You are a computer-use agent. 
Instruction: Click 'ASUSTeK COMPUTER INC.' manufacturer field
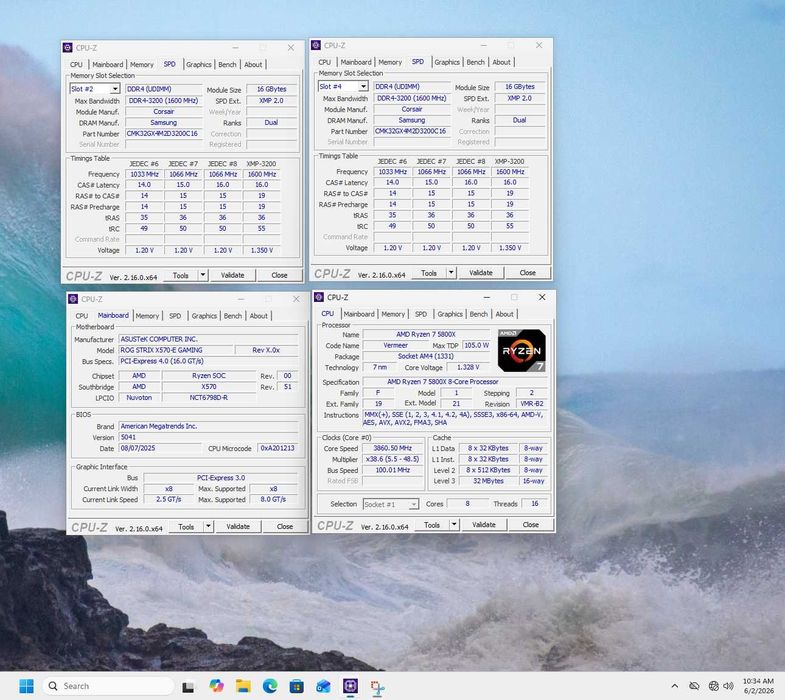point(208,339)
